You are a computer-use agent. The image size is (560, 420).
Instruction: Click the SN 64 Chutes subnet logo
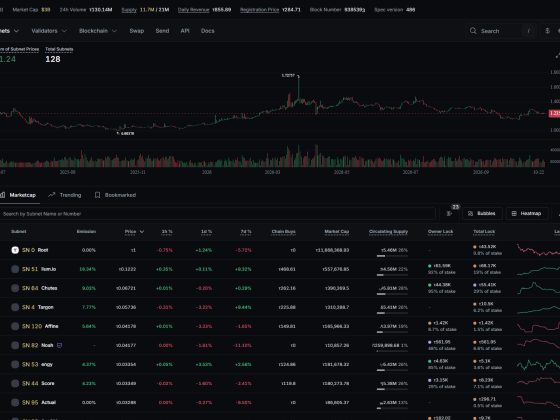pos(15,288)
